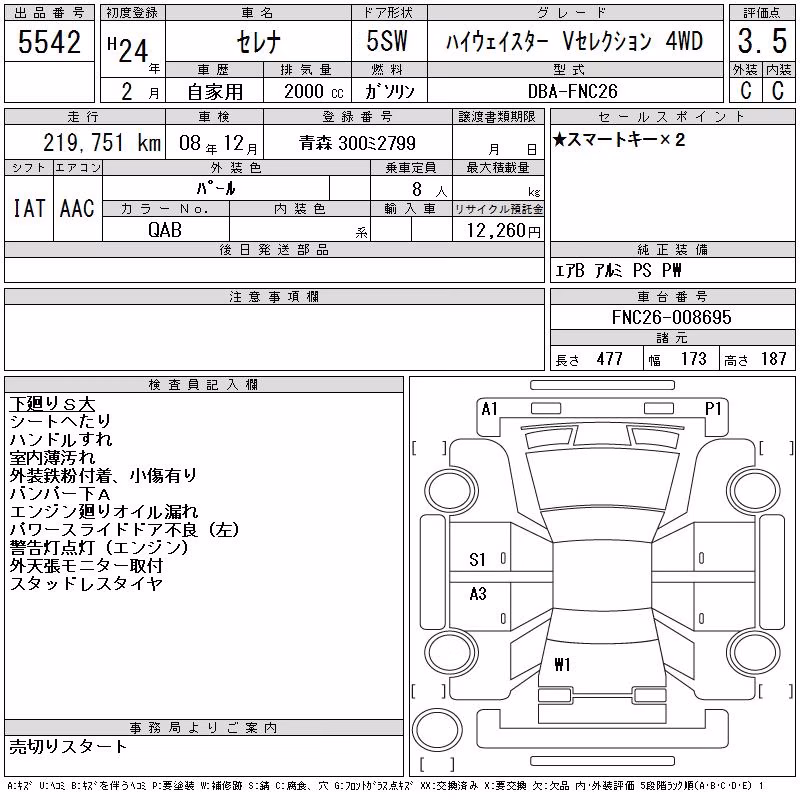The image size is (800, 800).
Task: Select the 出品番号 header
Action: click(x=49, y=13)
